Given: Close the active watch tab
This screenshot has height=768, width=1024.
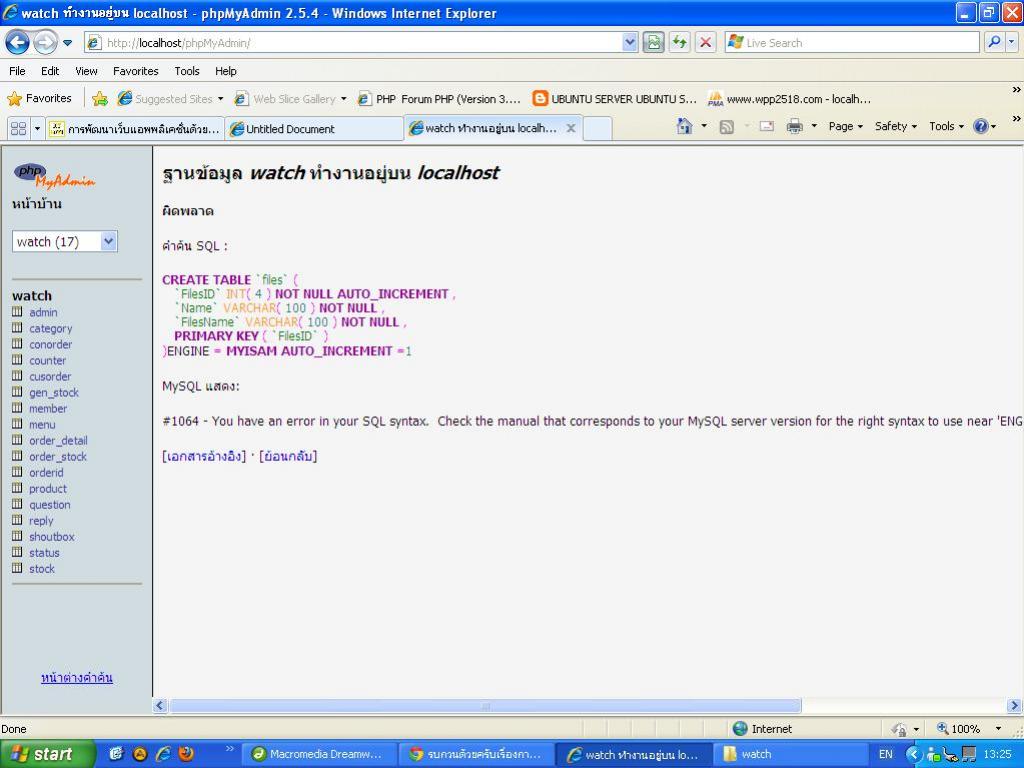Looking at the screenshot, I should tap(571, 128).
